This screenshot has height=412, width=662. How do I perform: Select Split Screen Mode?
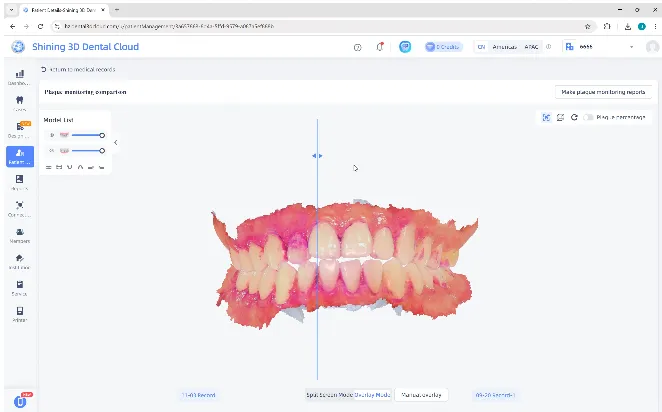tap(325, 395)
